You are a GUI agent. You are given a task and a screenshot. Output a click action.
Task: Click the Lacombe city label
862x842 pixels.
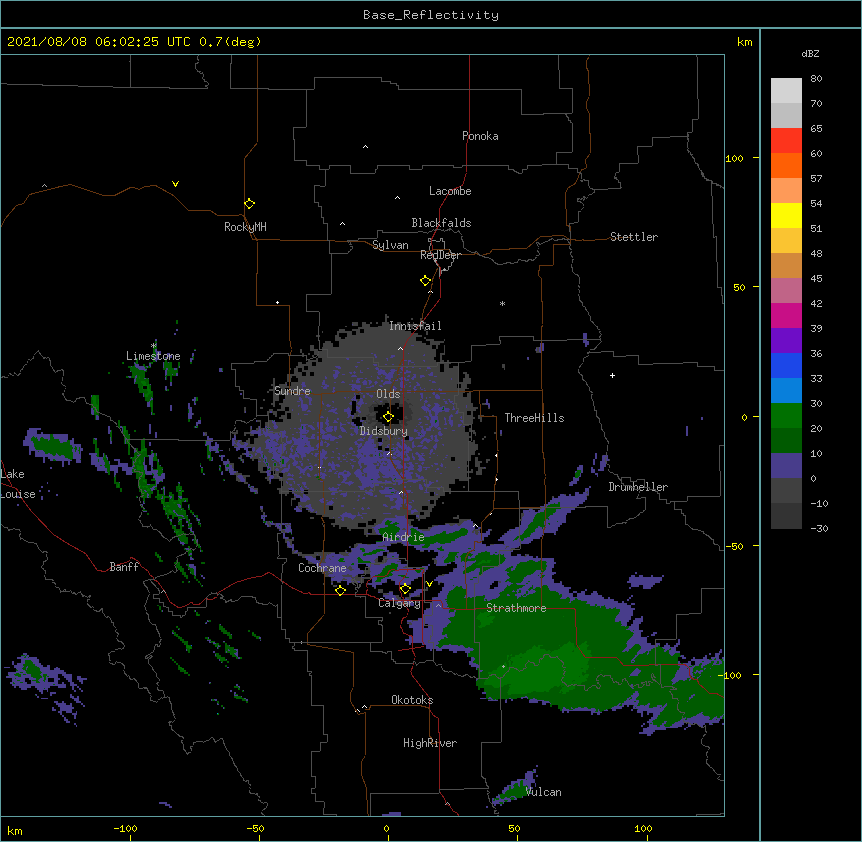point(450,191)
